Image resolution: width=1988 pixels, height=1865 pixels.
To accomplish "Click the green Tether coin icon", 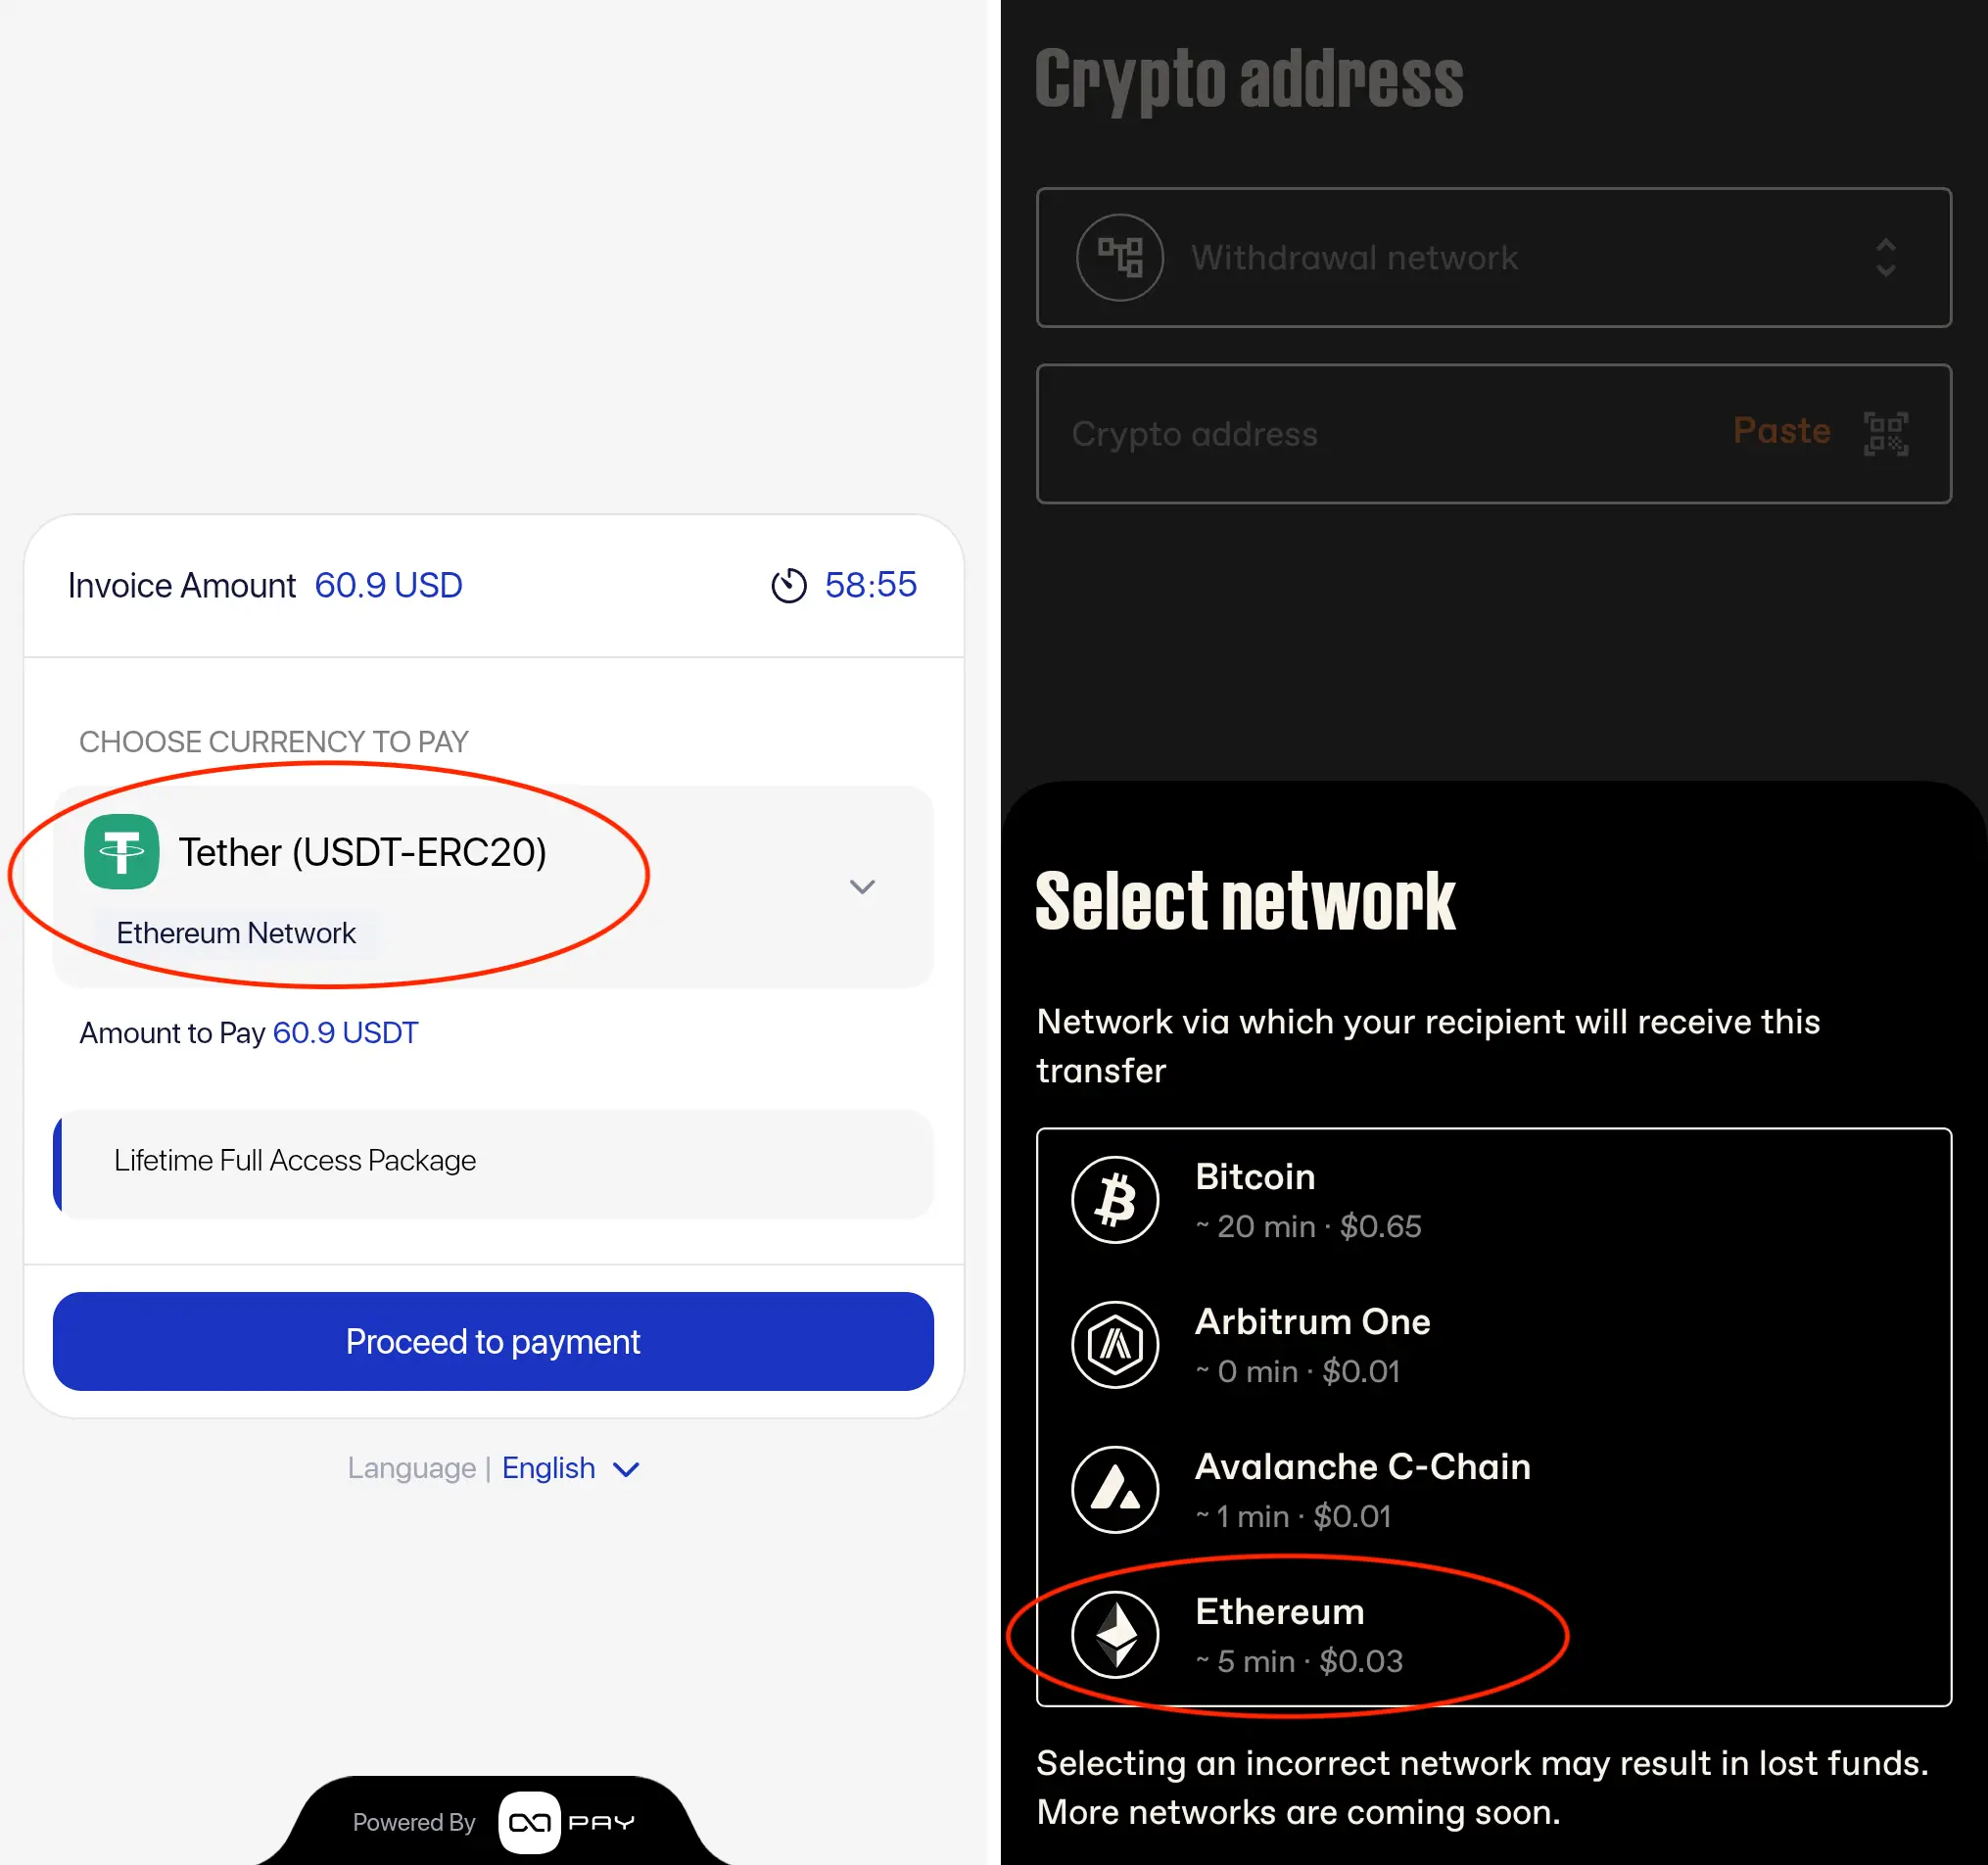I will coord(122,852).
